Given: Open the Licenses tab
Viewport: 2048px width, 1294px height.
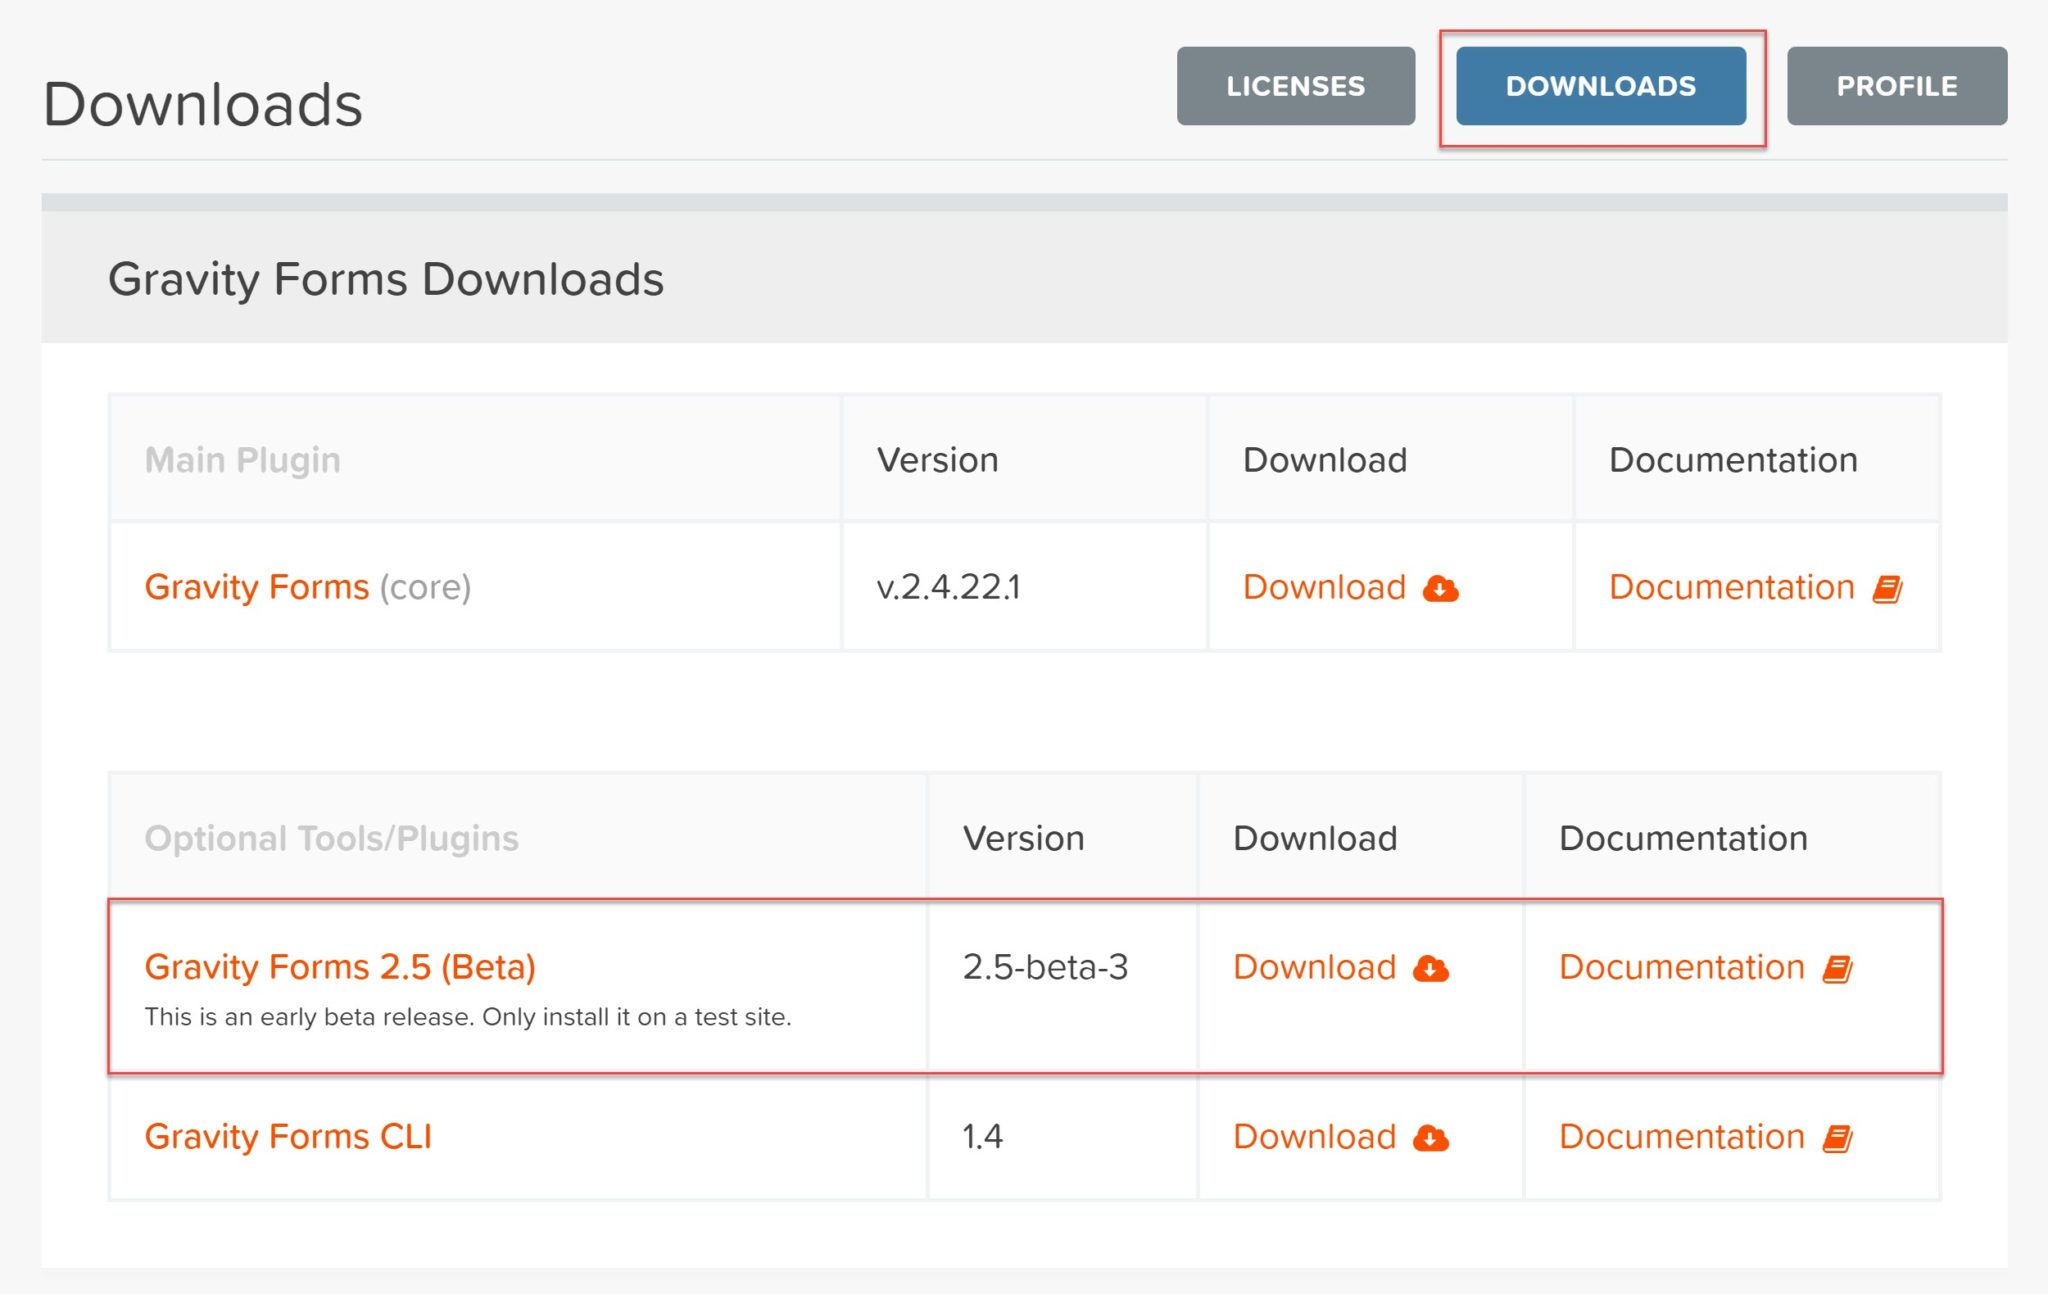Looking at the screenshot, I should 1295,86.
